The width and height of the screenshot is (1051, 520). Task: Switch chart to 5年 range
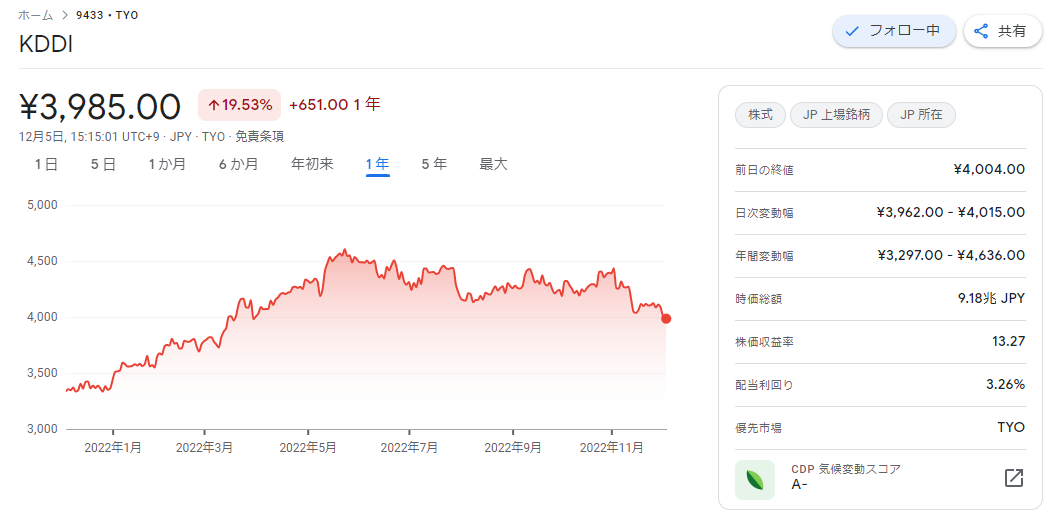[434, 164]
